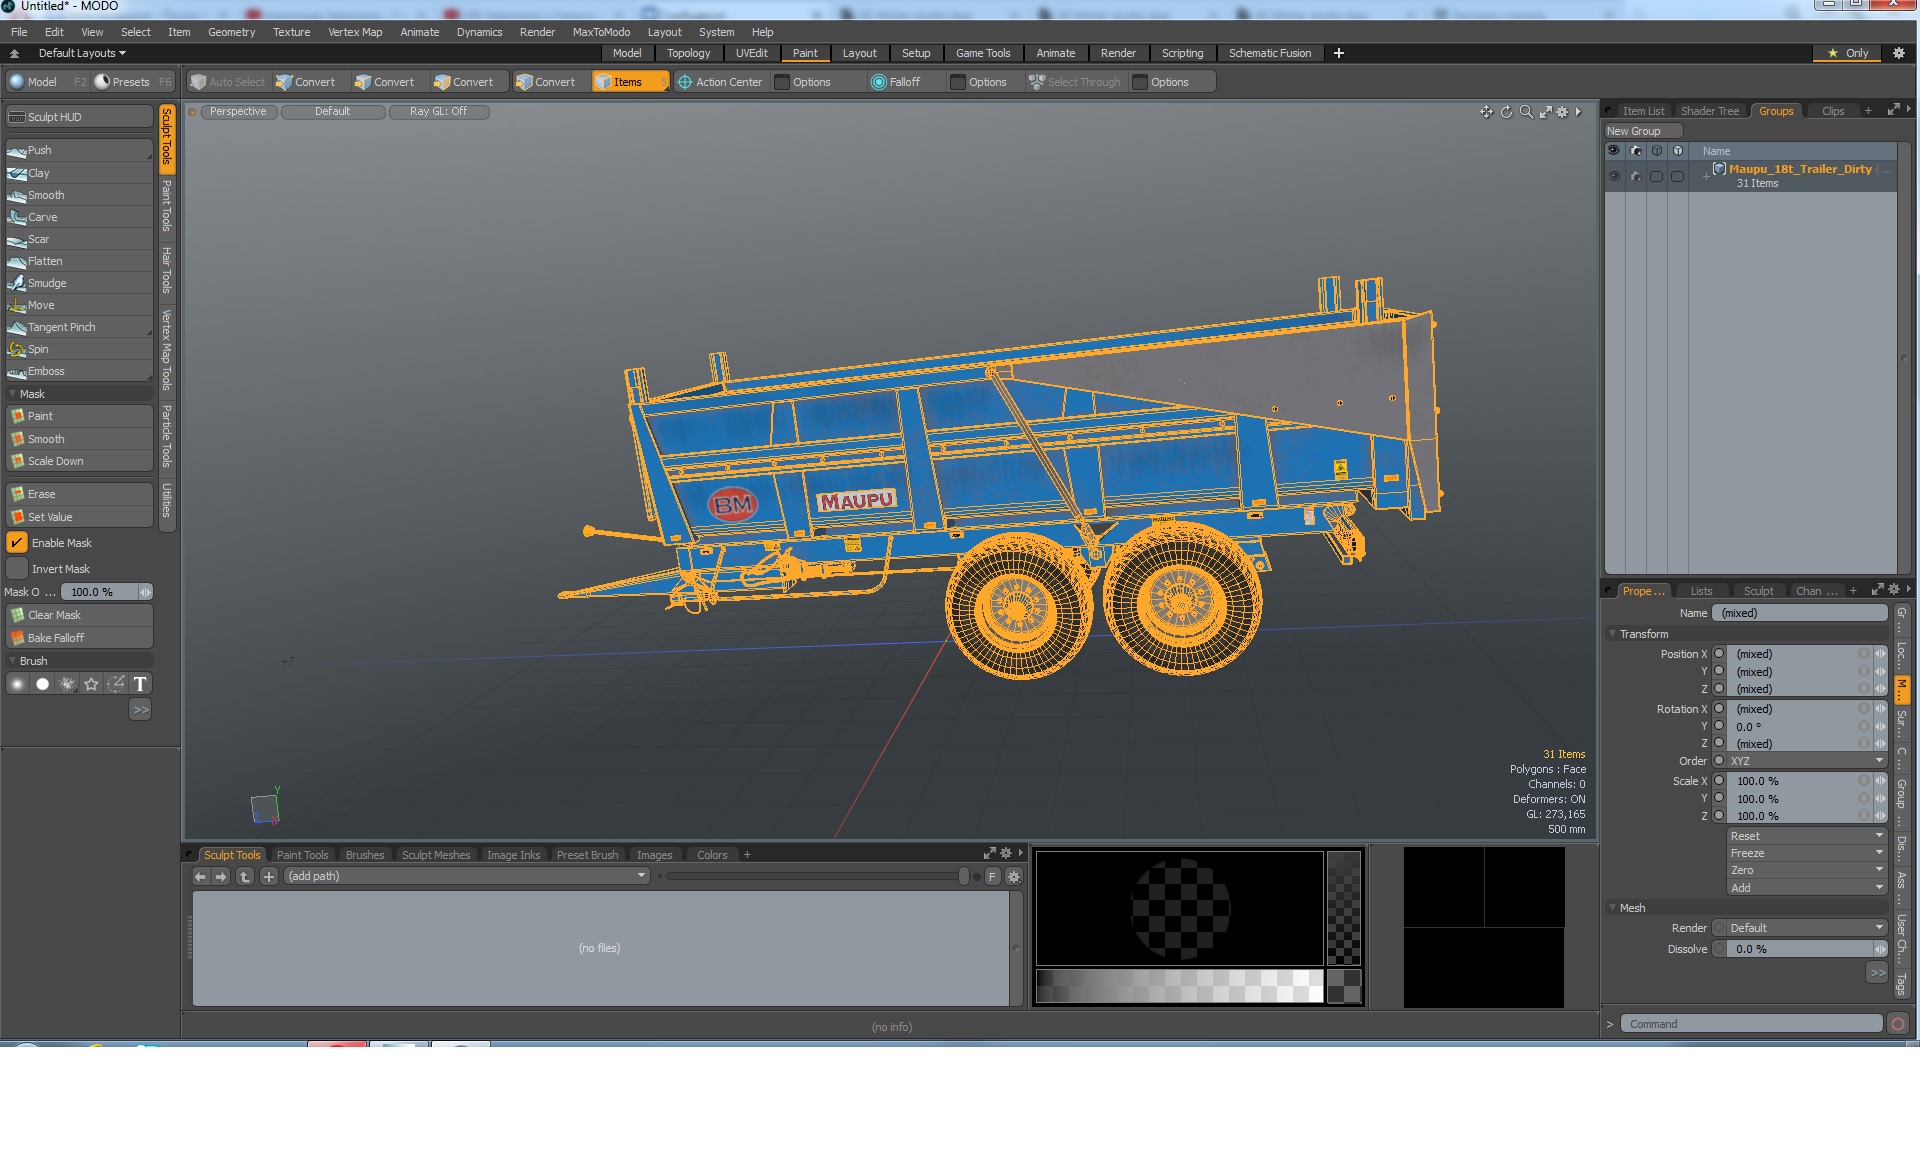This screenshot has width=1920, height=1158.
Task: Select the Emboss sculpt tool
Action: tap(79, 371)
